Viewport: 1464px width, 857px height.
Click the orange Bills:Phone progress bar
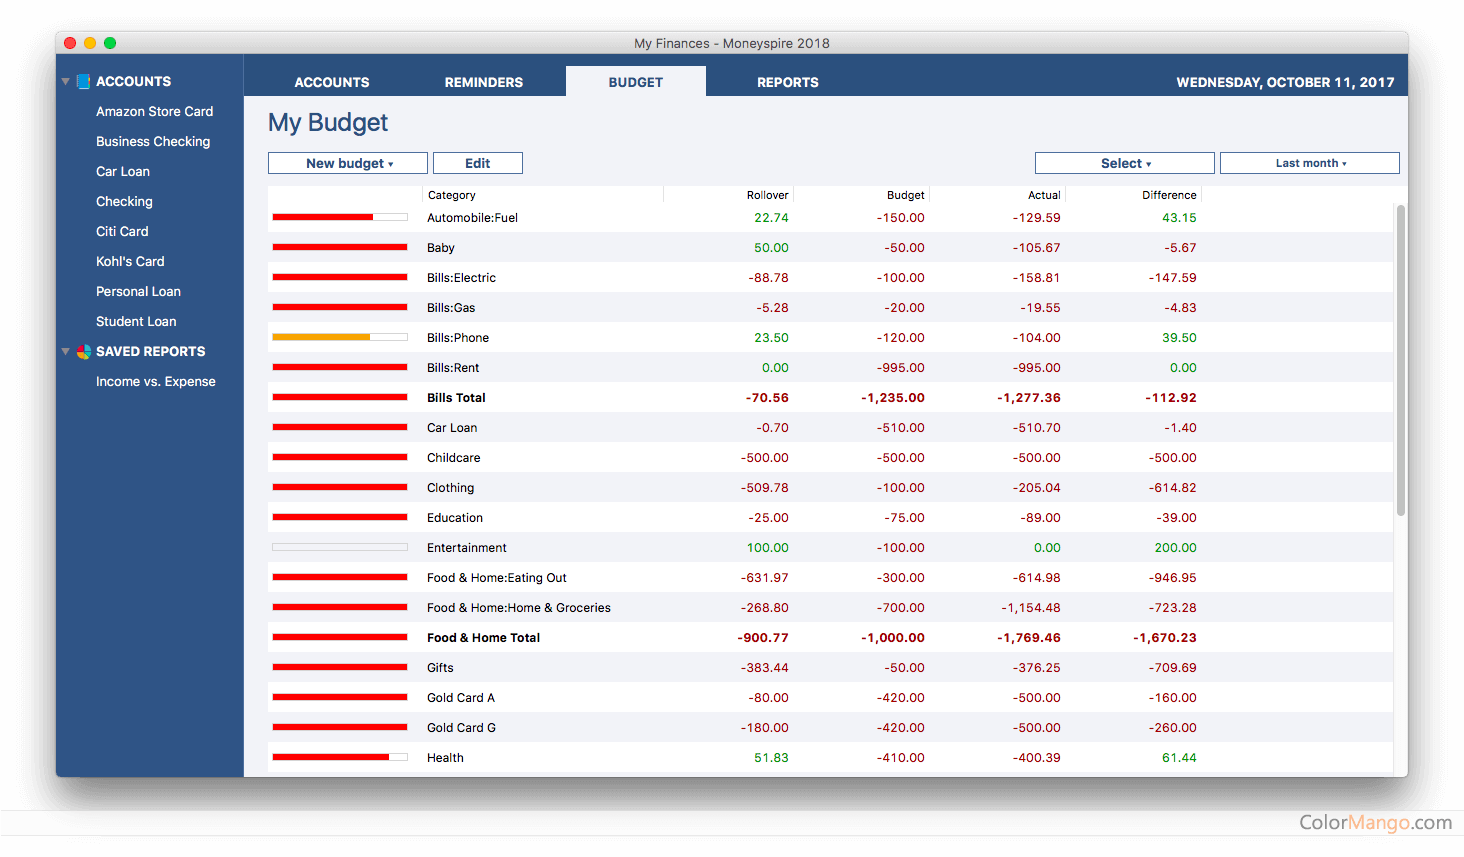tap(339, 338)
